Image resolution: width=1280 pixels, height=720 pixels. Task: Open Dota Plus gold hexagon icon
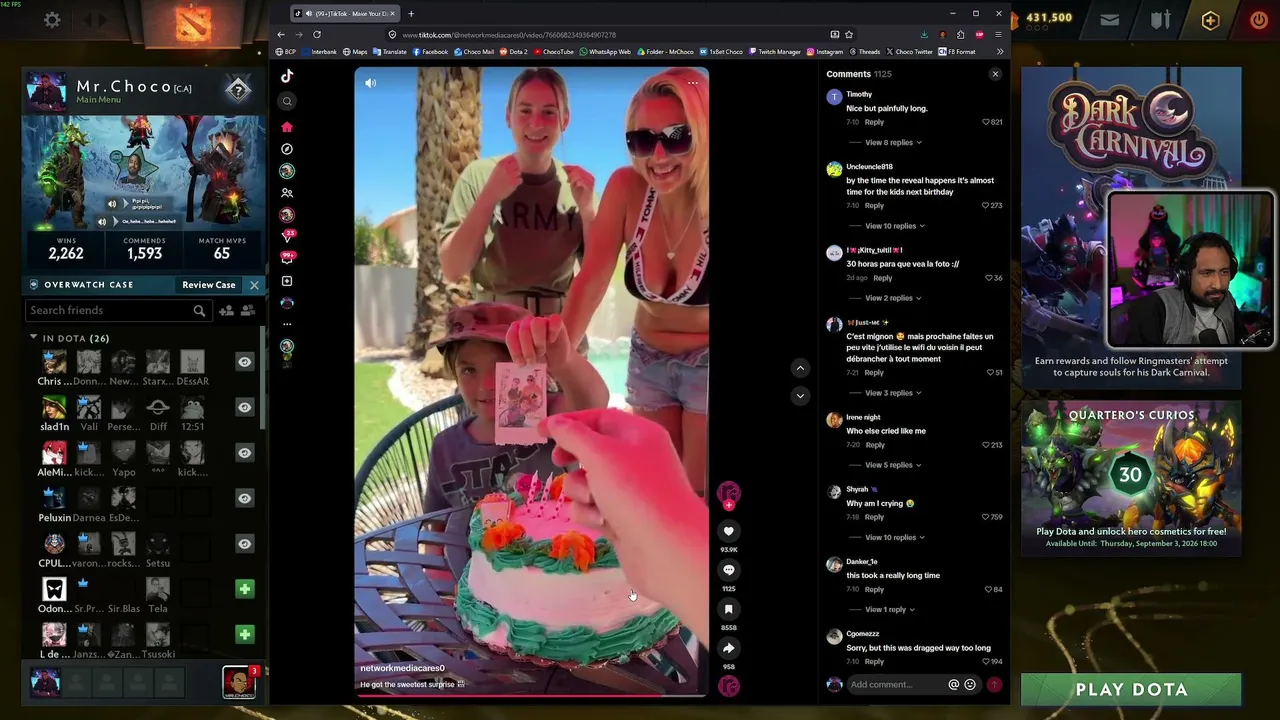[1210, 20]
